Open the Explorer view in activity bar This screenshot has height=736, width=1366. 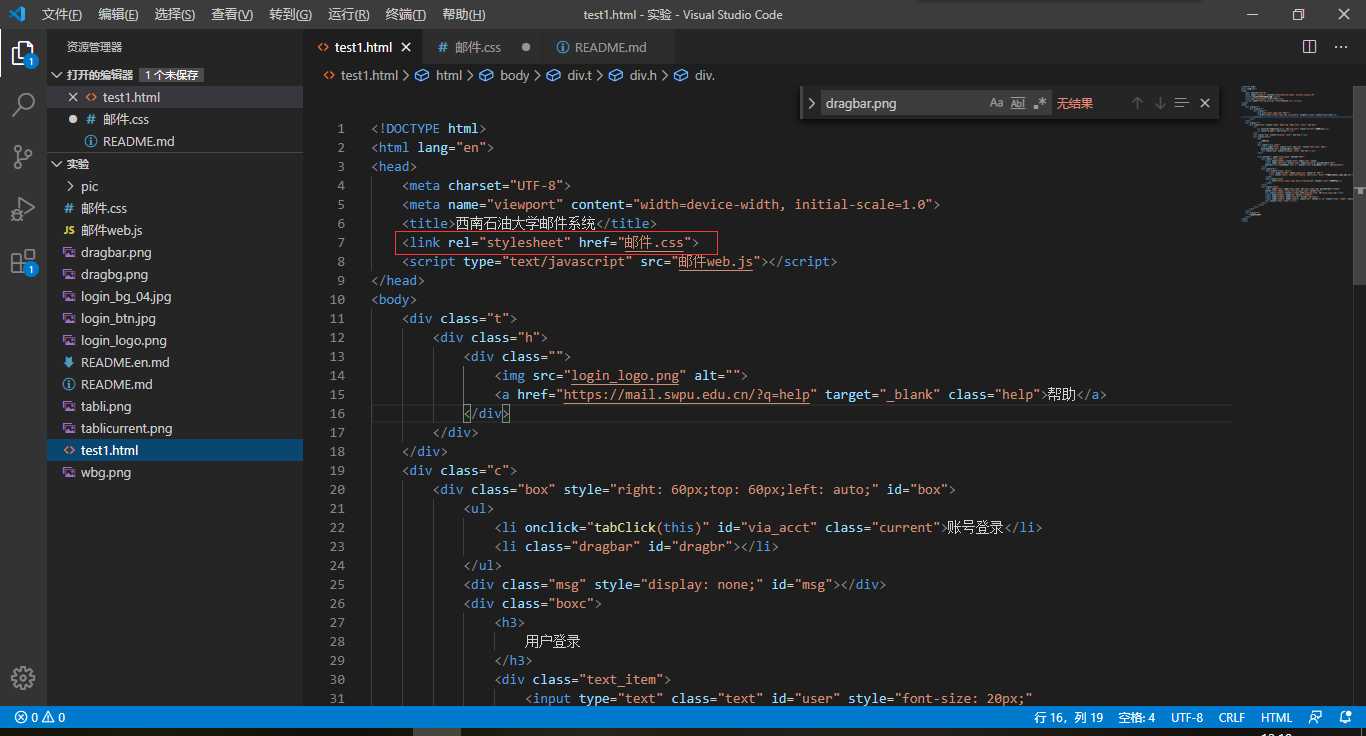(23, 53)
